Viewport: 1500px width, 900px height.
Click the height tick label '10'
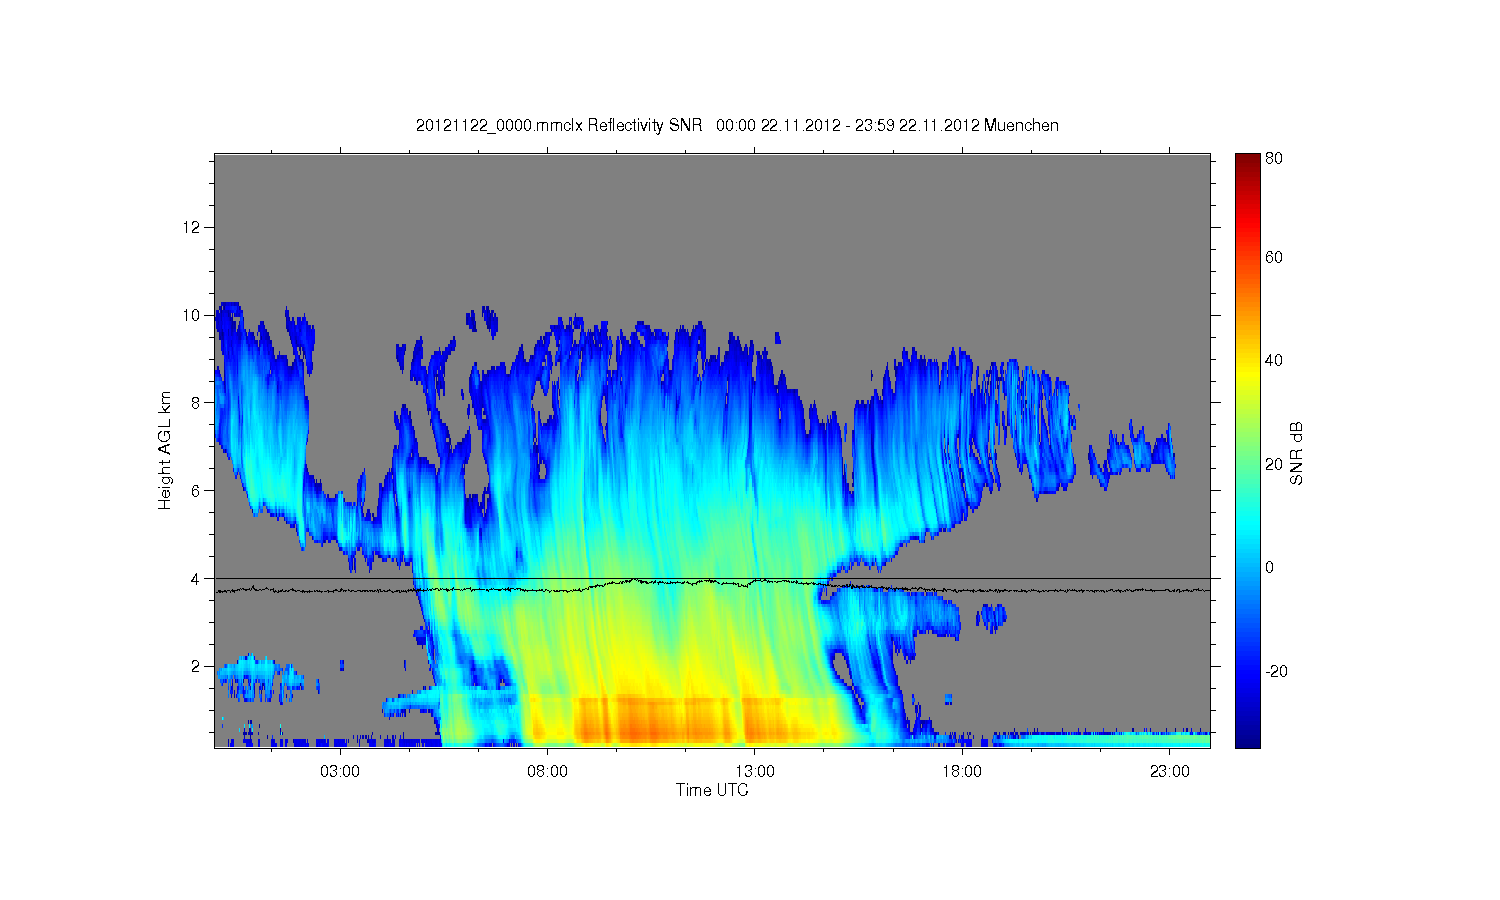(x=193, y=315)
